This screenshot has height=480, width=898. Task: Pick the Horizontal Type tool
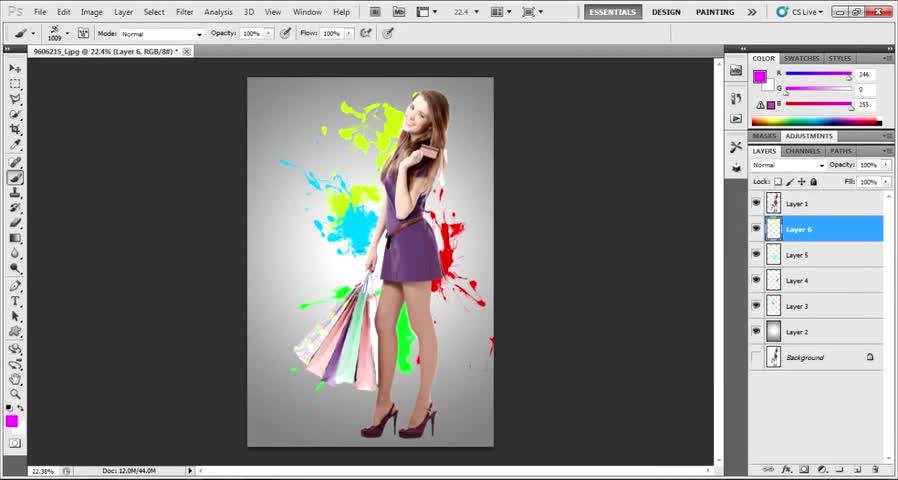click(15, 301)
